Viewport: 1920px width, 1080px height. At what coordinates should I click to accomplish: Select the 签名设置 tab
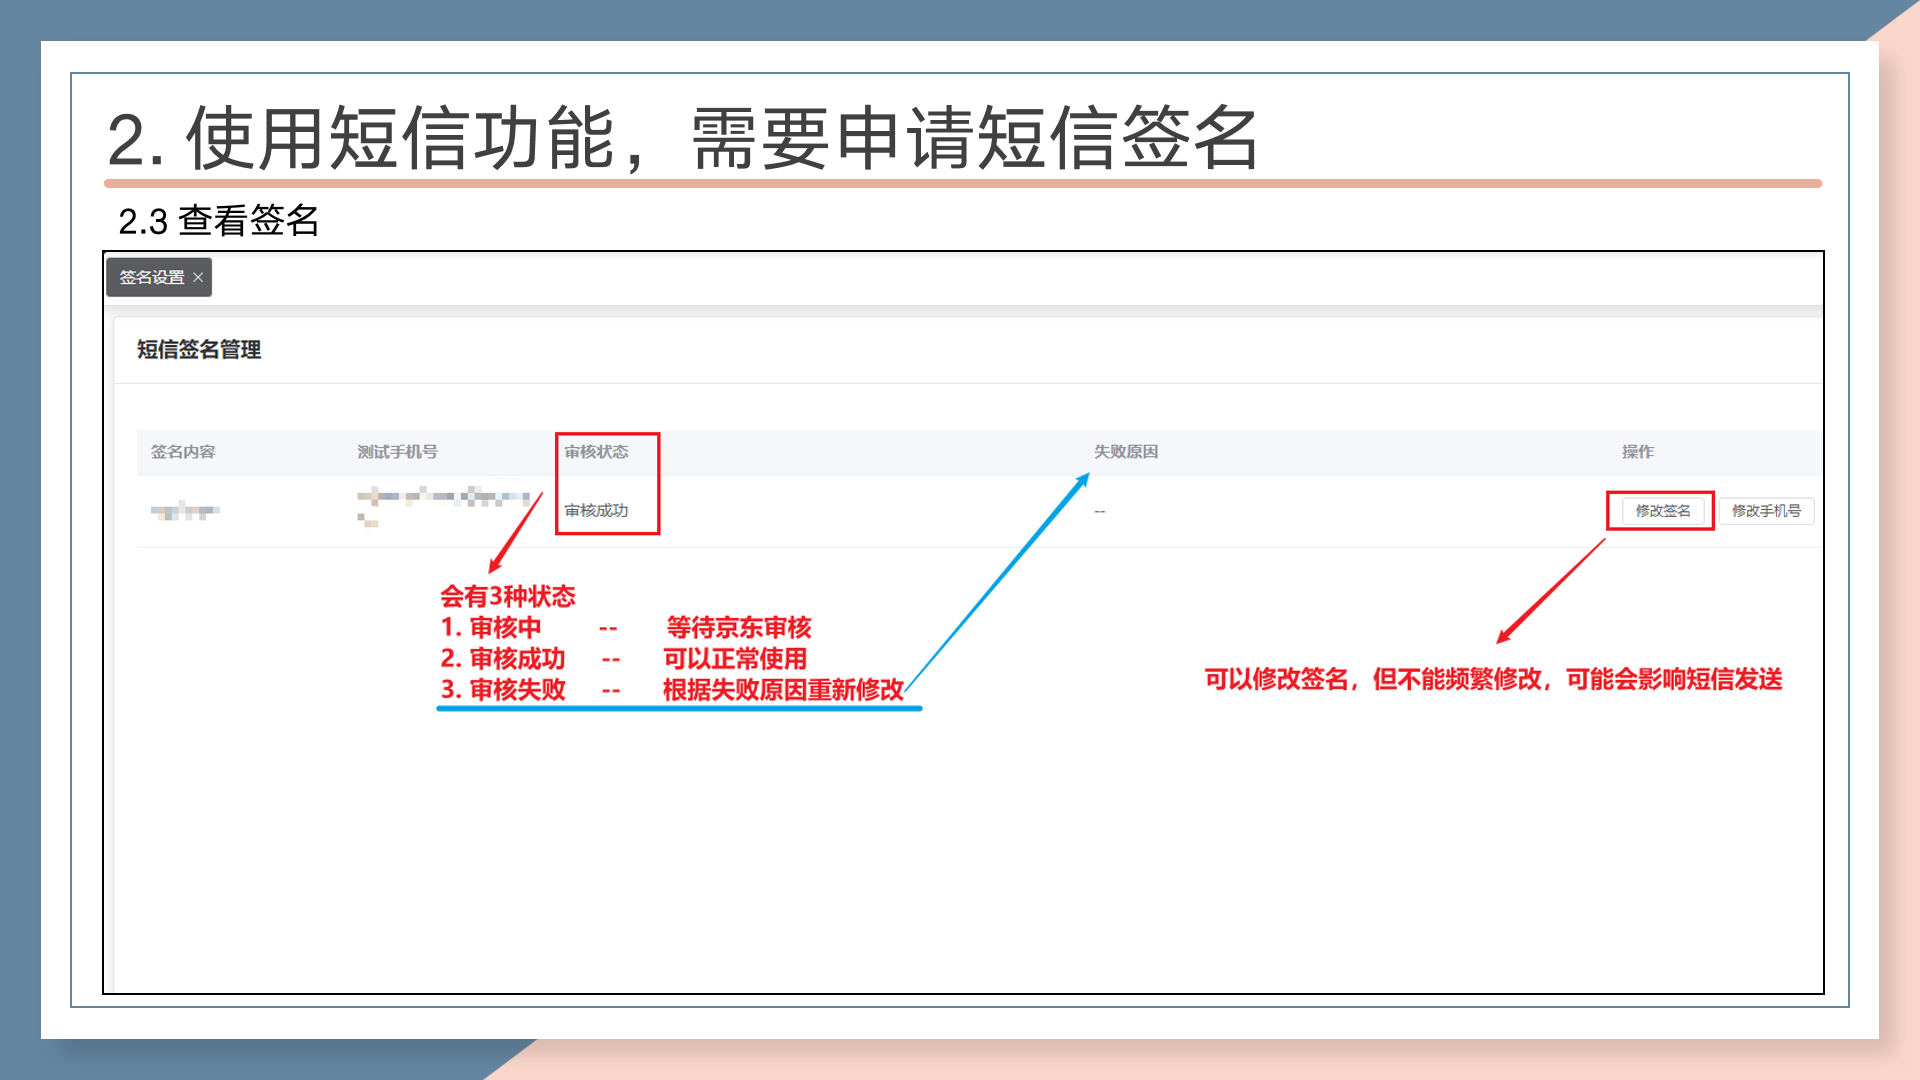tap(152, 278)
